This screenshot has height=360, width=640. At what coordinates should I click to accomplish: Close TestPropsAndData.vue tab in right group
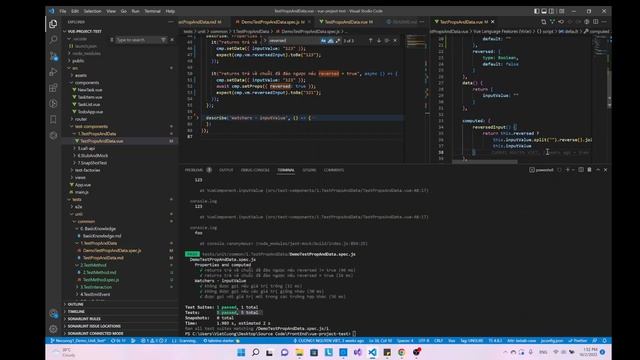coord(493,22)
